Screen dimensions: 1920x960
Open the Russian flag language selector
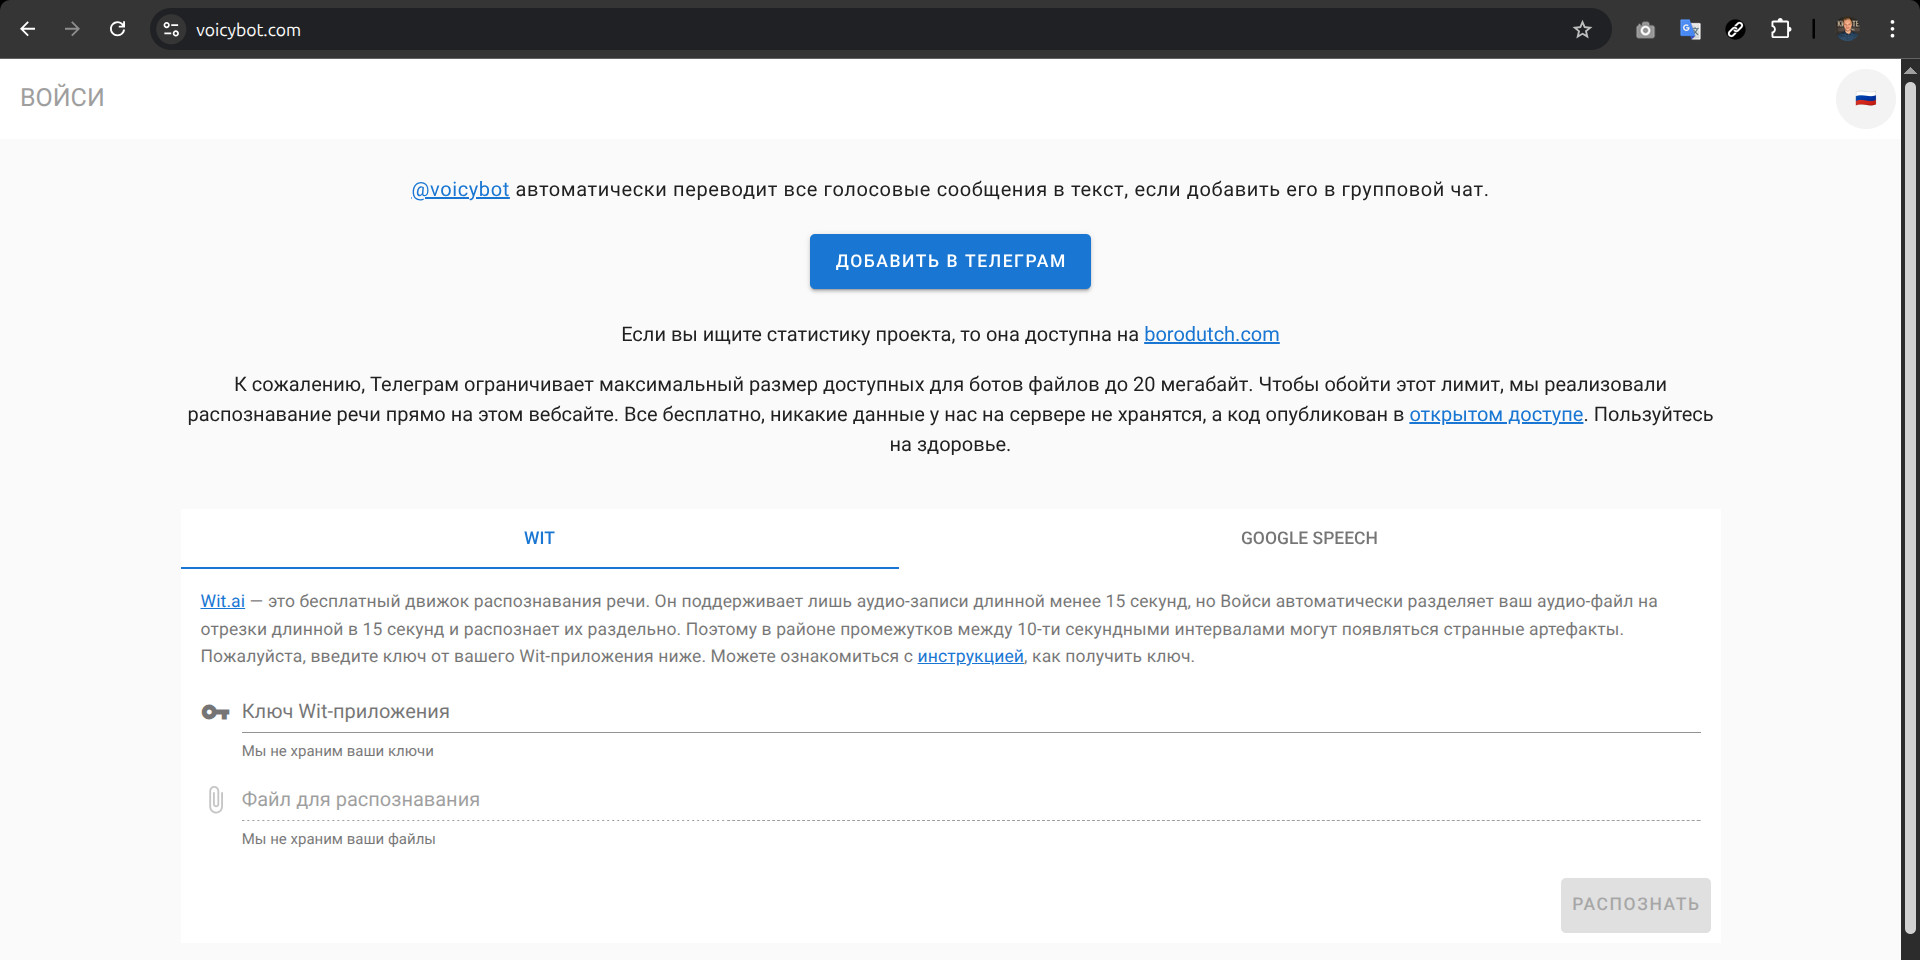click(x=1865, y=99)
